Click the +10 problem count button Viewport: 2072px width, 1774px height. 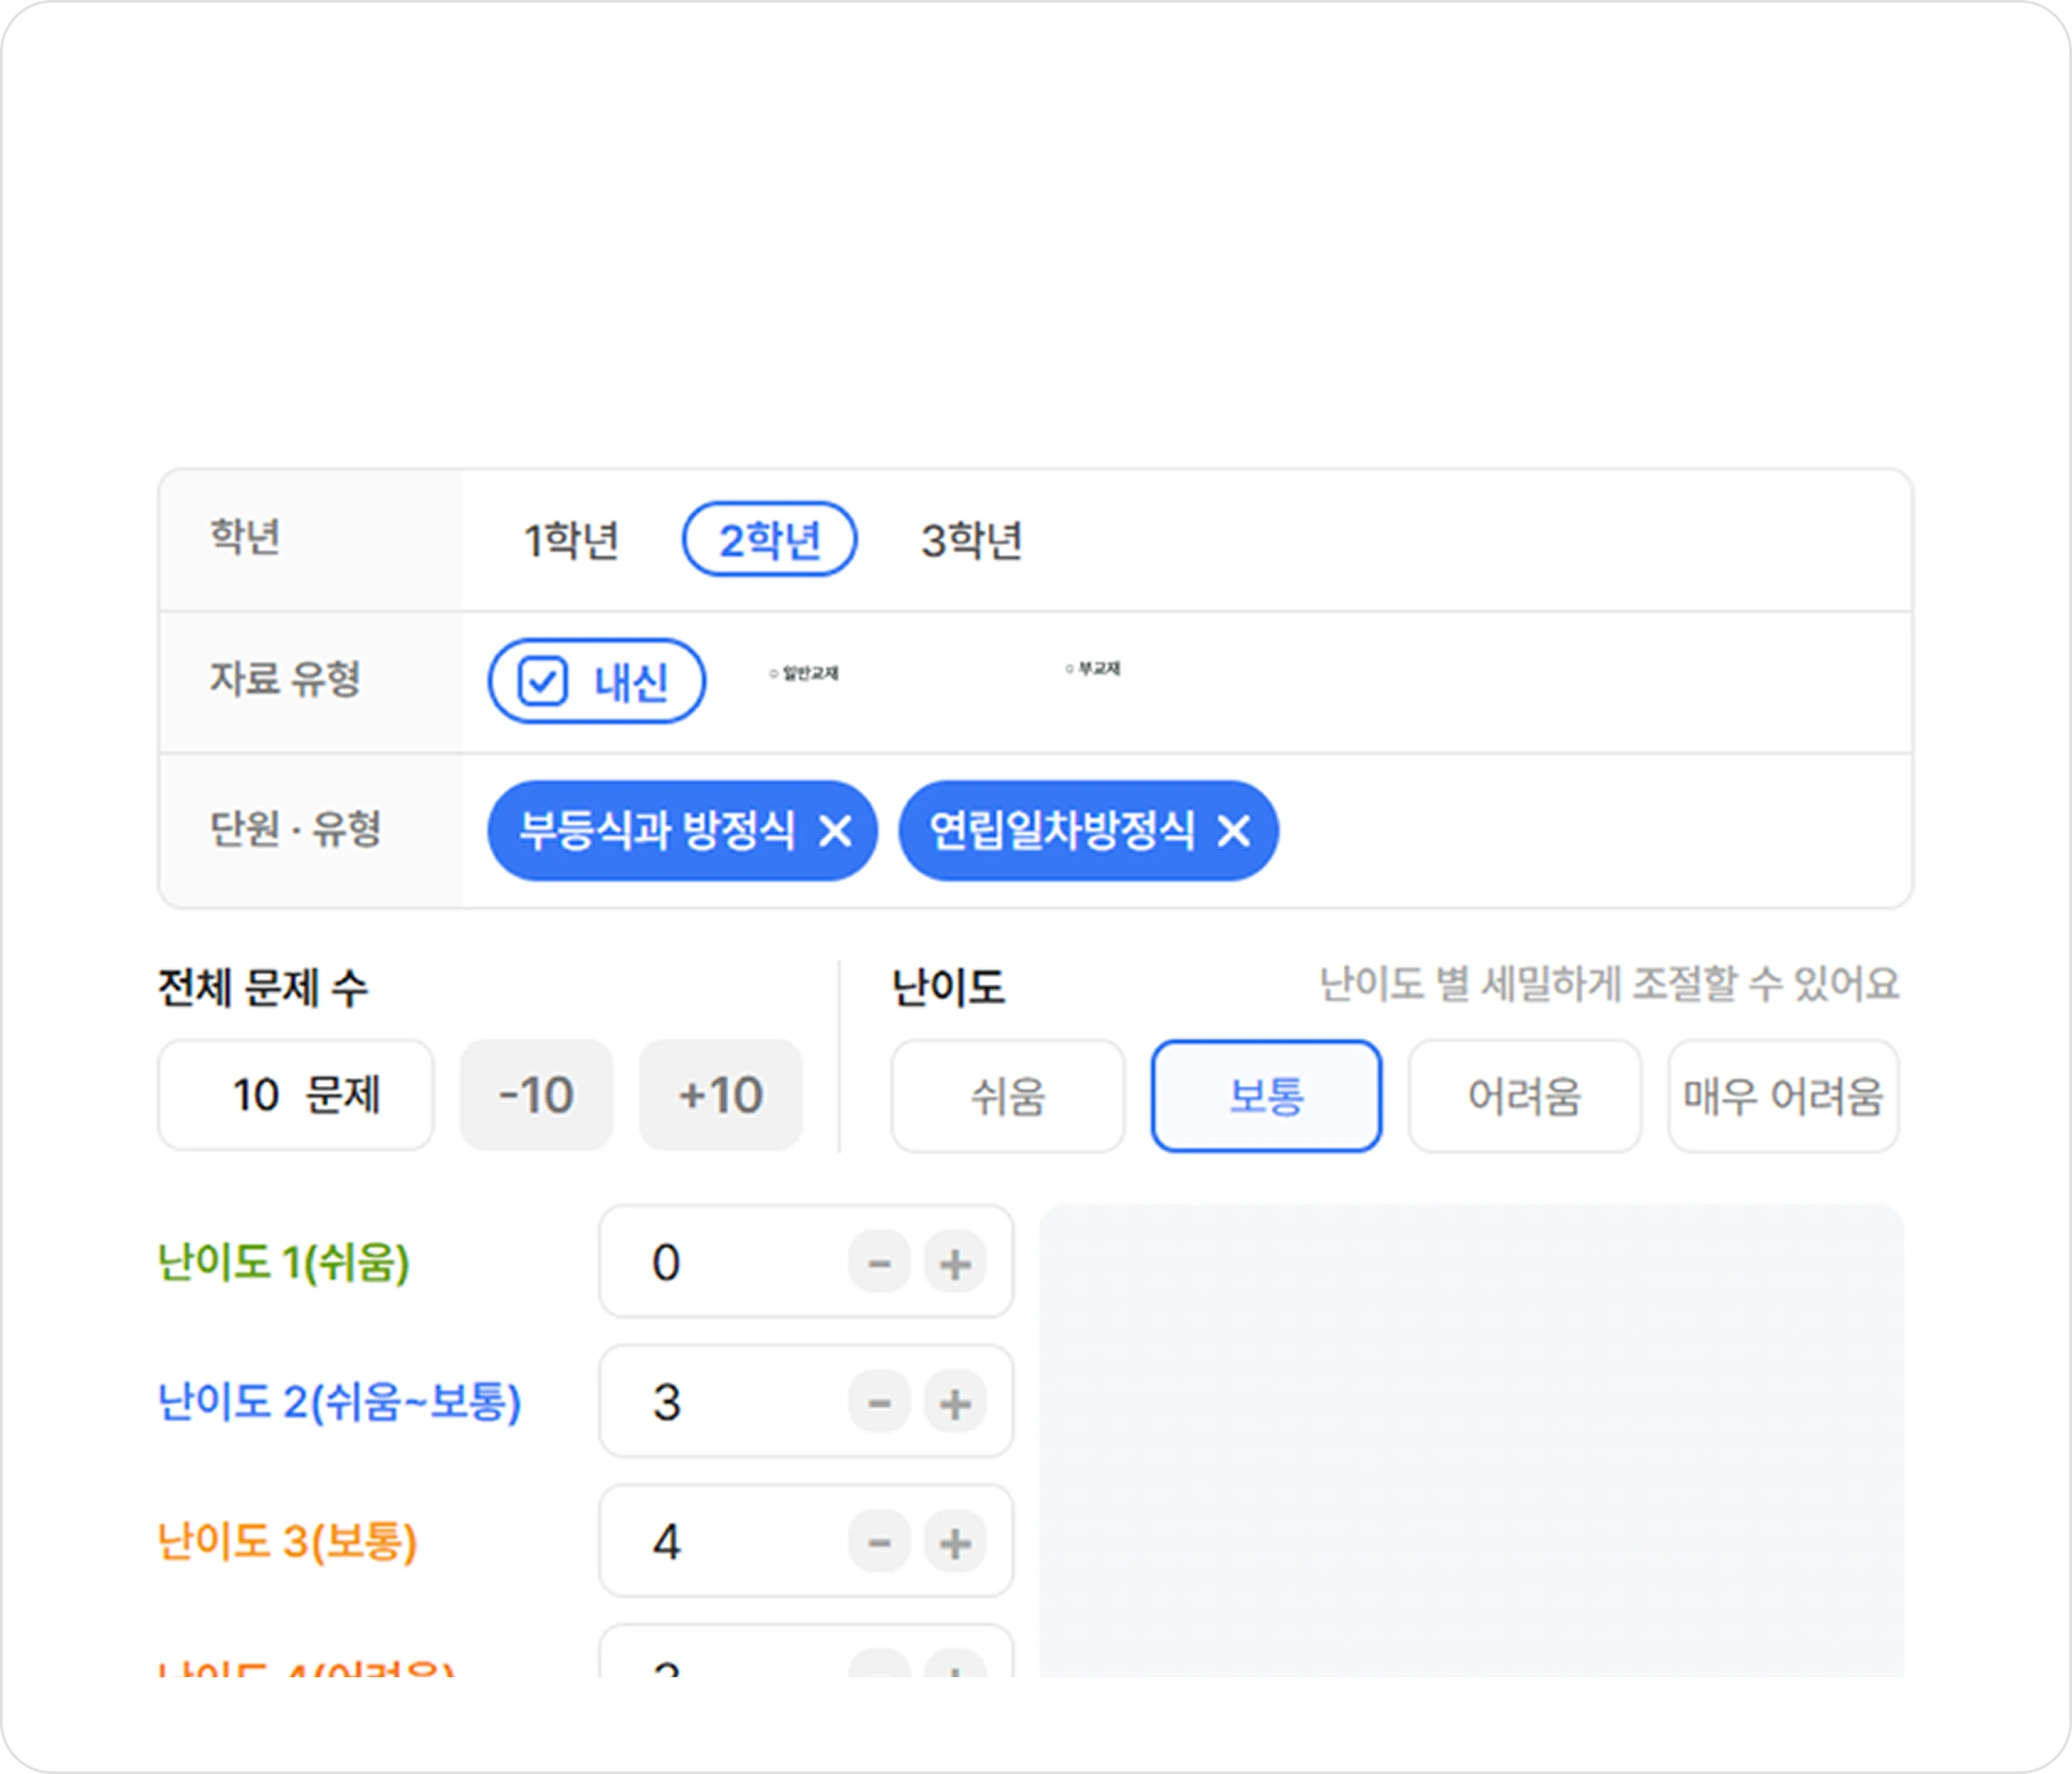tap(719, 1095)
